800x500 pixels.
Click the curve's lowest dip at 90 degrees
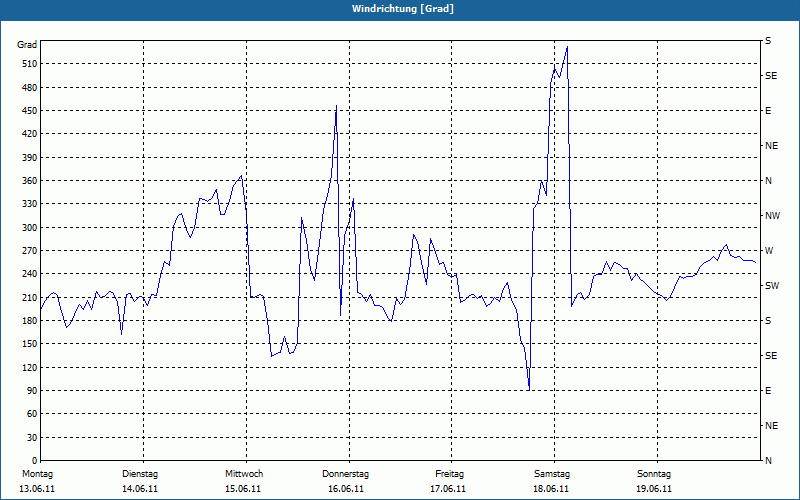point(530,390)
